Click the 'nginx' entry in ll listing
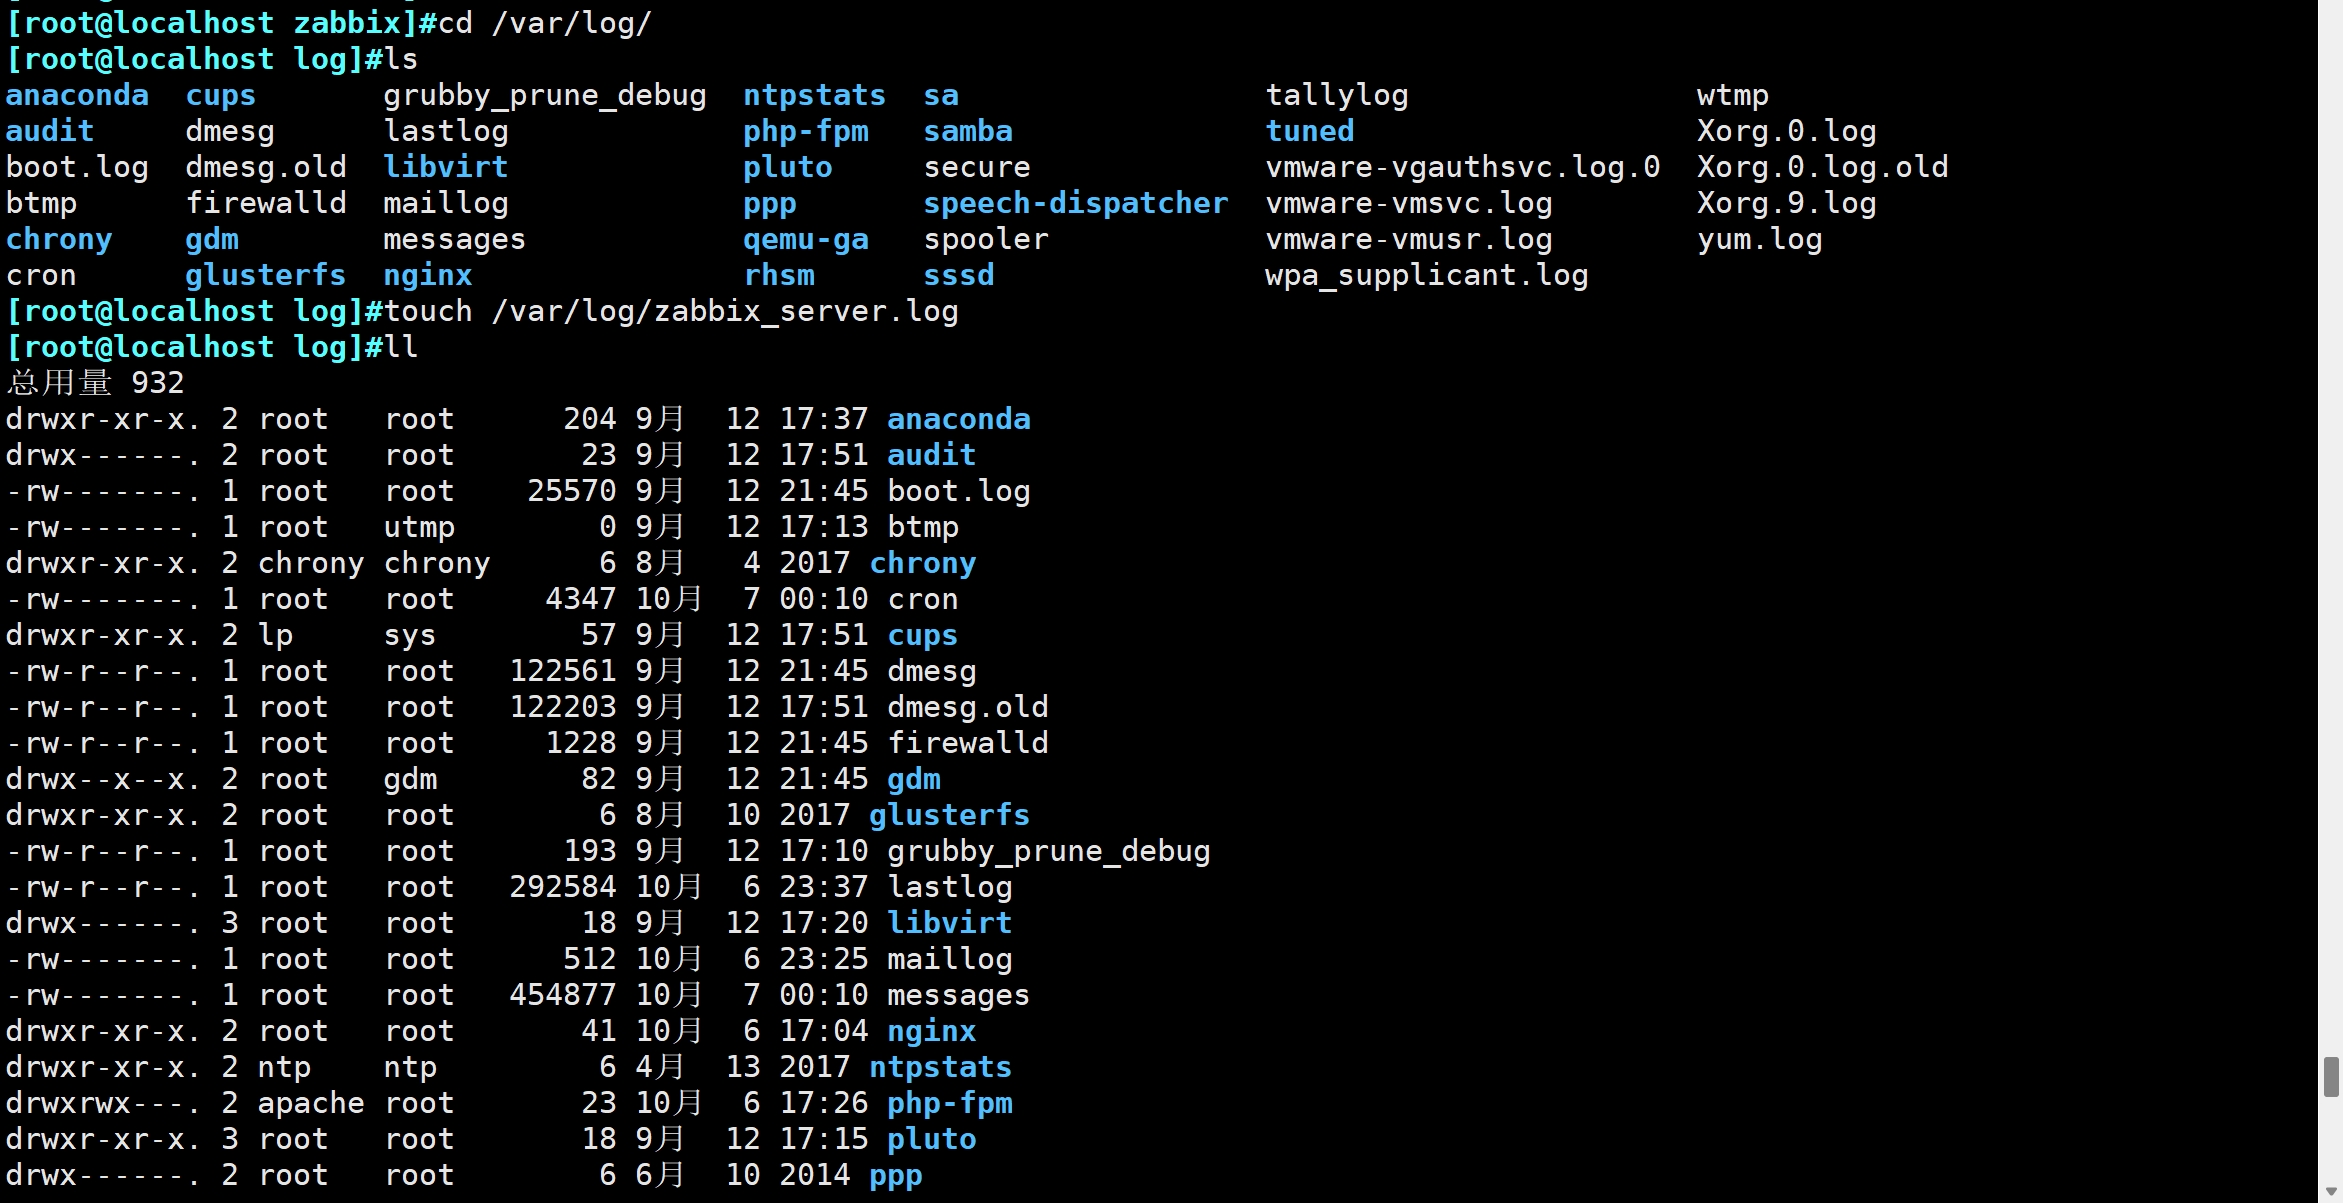 pyautogui.click(x=931, y=1032)
